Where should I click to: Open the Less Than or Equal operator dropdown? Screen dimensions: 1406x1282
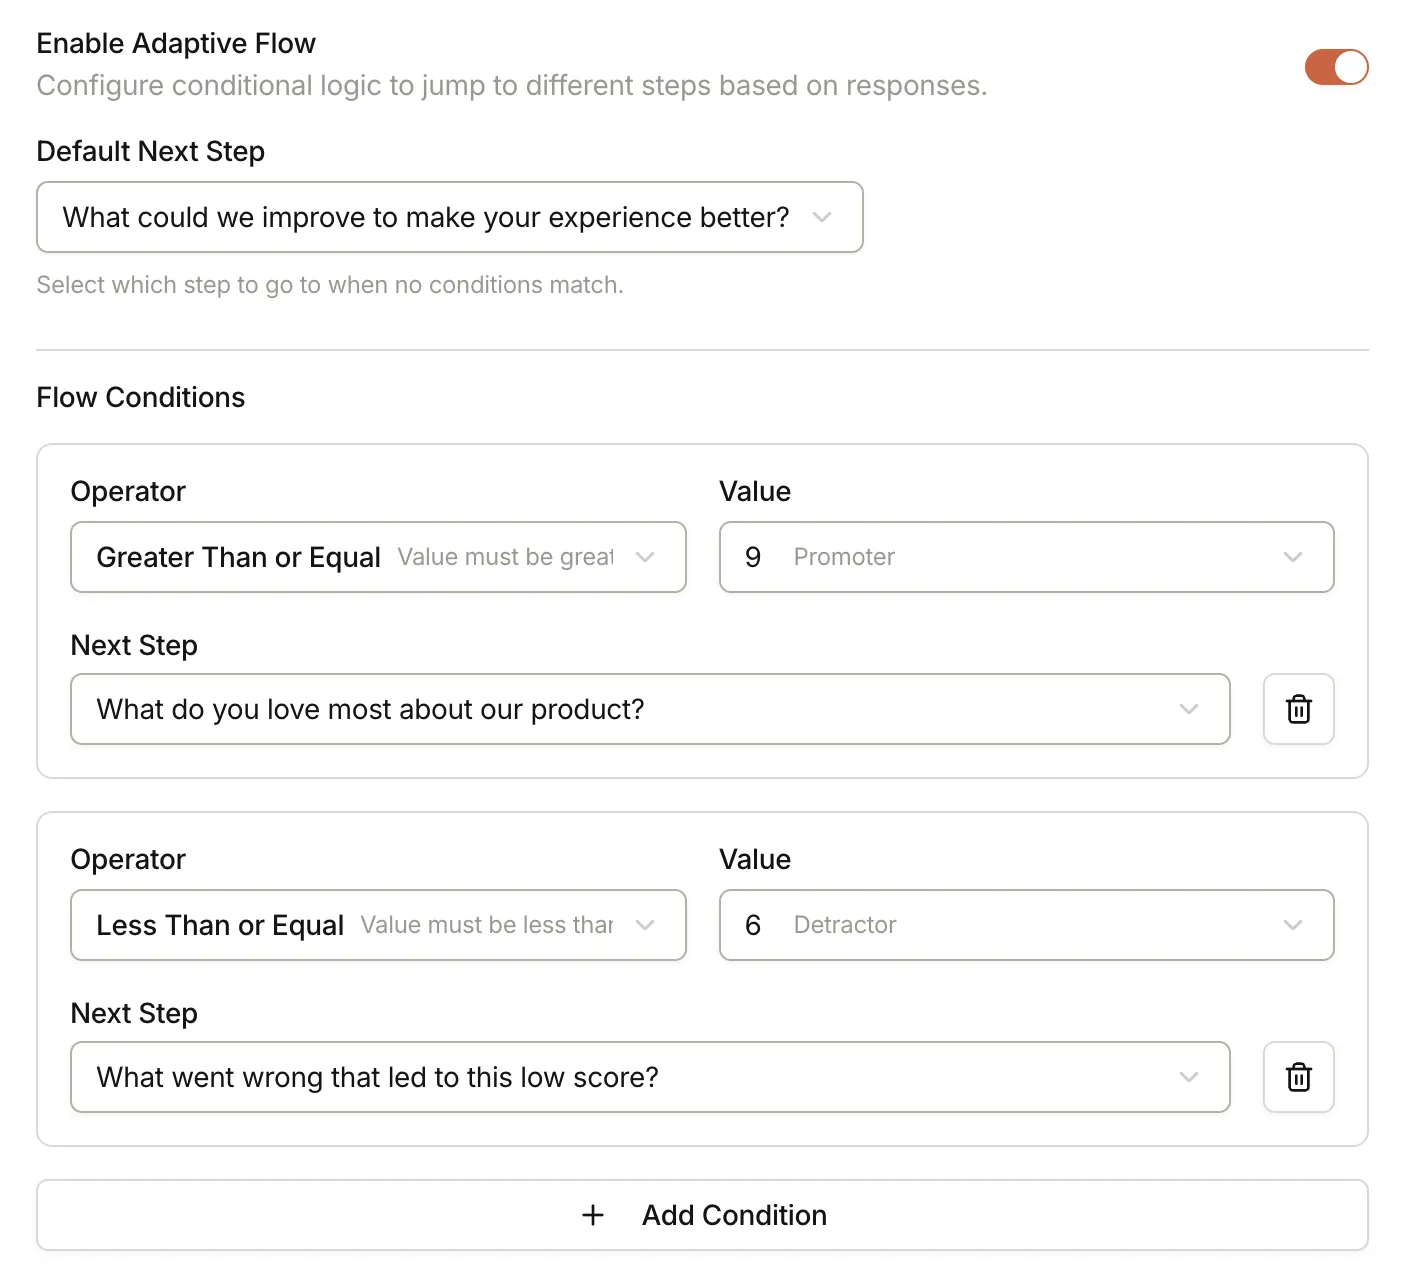(x=378, y=925)
